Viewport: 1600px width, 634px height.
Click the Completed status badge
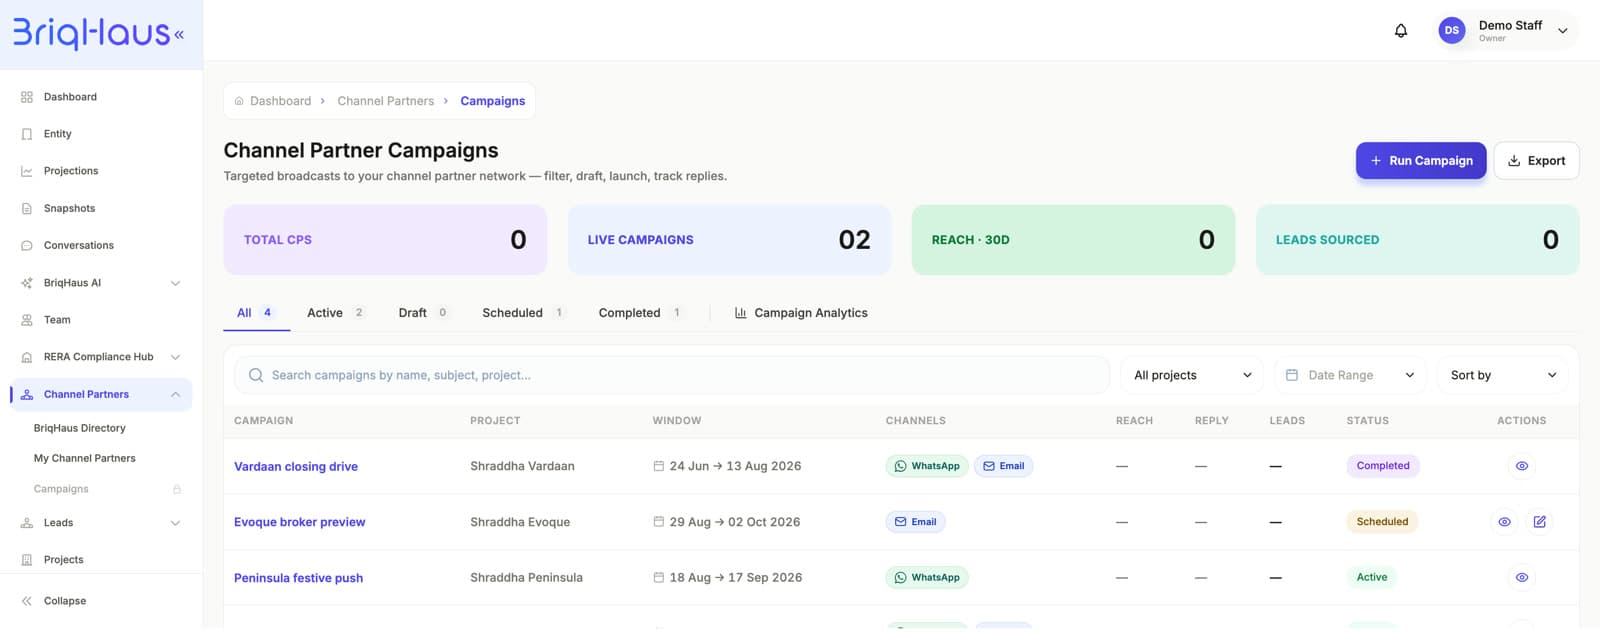tap(1383, 466)
